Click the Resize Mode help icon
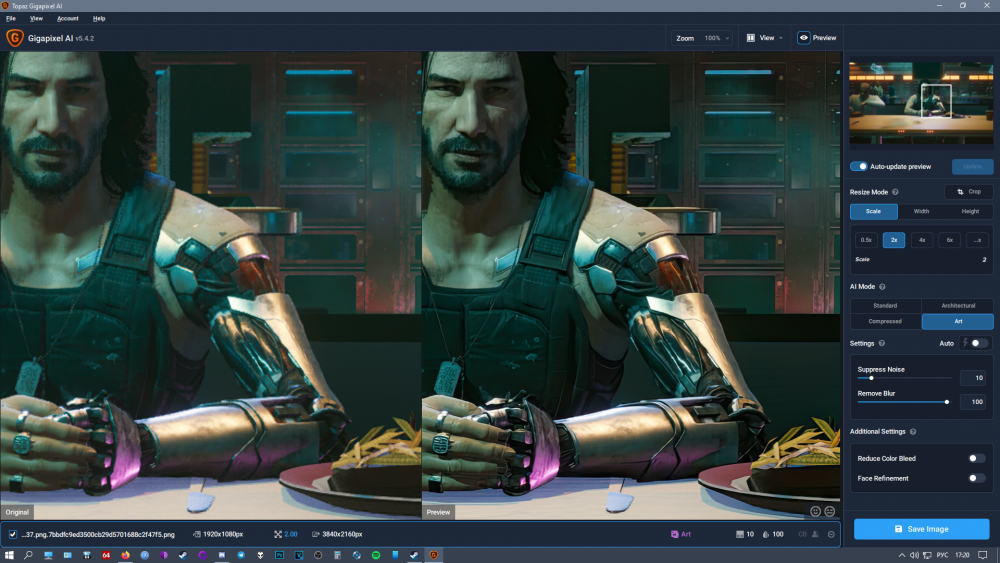This screenshot has width=1000, height=563. pos(895,192)
